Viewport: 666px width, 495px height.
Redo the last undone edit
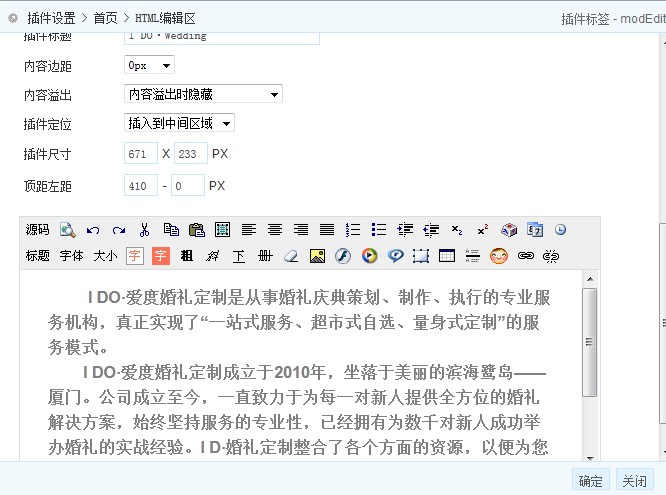119,230
